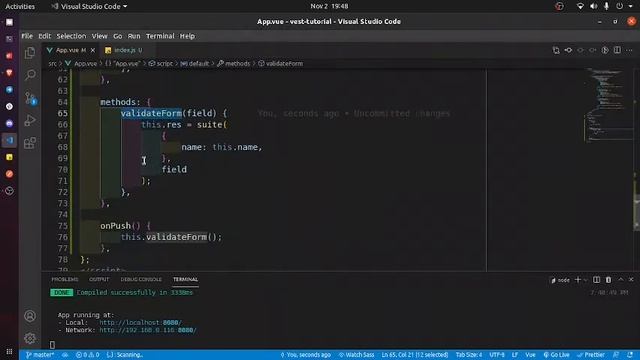This screenshot has width=640, height=360.
Task: Change the UTF-8 encoding
Action: coord(497,355)
